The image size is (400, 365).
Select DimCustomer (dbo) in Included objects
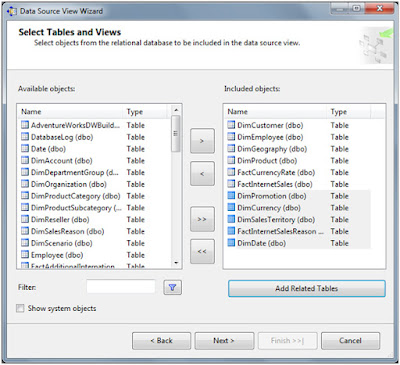pyautogui.click(x=270, y=125)
